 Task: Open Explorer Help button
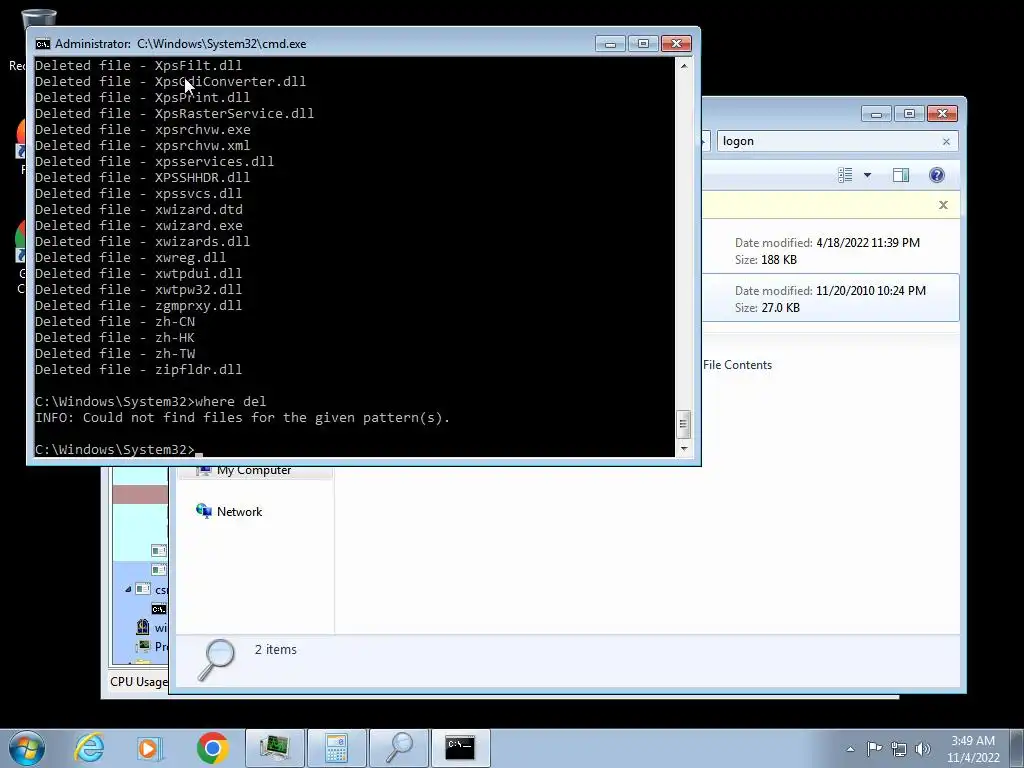point(936,175)
